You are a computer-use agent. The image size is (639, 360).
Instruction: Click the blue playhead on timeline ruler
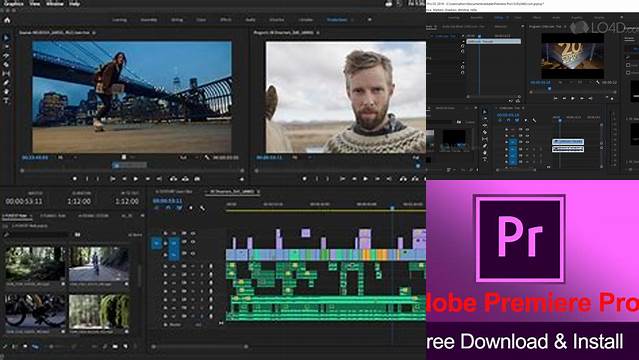click(392, 208)
